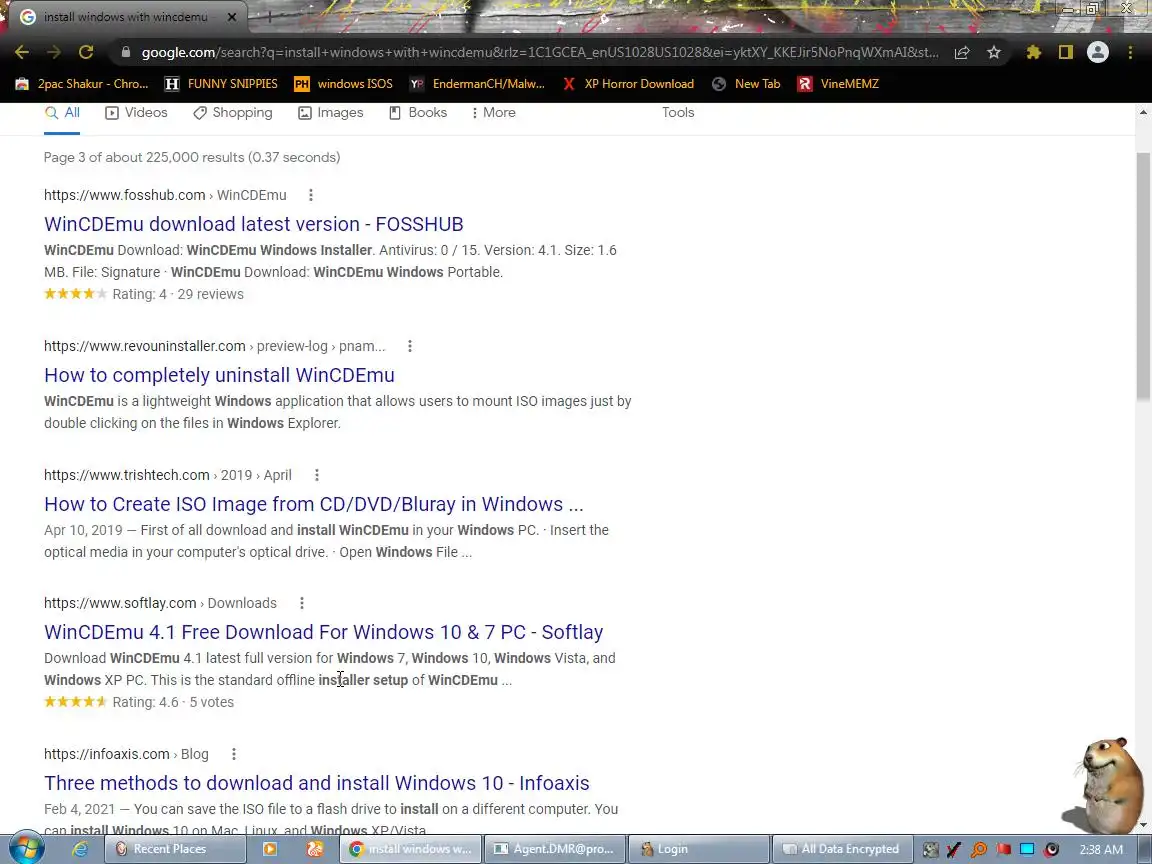Click the address bar URL field
Image resolution: width=1152 pixels, height=864 pixels.
pos(540,52)
